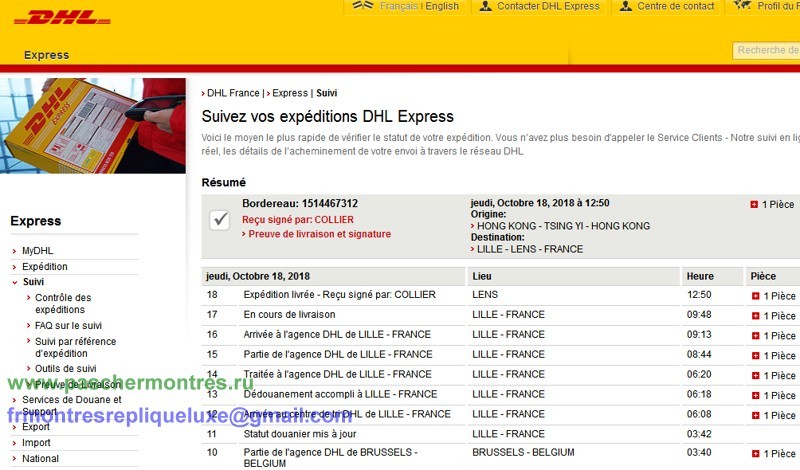
Task: Open the LILLE - LENS - FRANCE destination link
Action: click(x=530, y=249)
